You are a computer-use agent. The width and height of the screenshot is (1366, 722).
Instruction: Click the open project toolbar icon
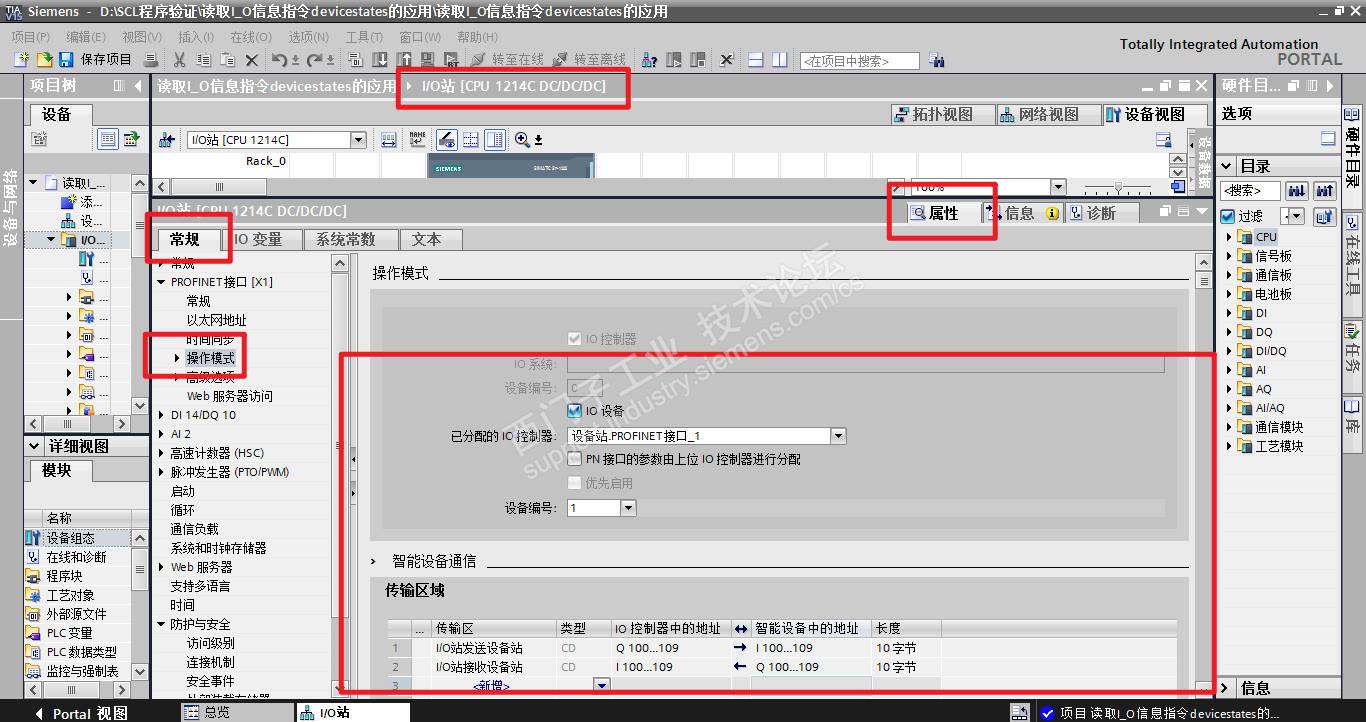click(x=45, y=60)
